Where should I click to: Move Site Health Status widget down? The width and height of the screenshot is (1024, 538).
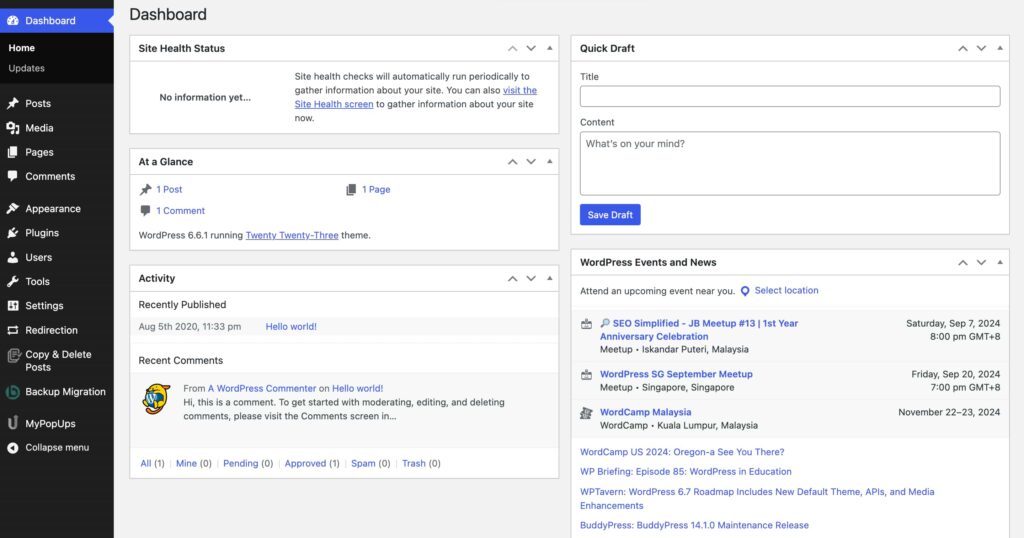(x=531, y=48)
